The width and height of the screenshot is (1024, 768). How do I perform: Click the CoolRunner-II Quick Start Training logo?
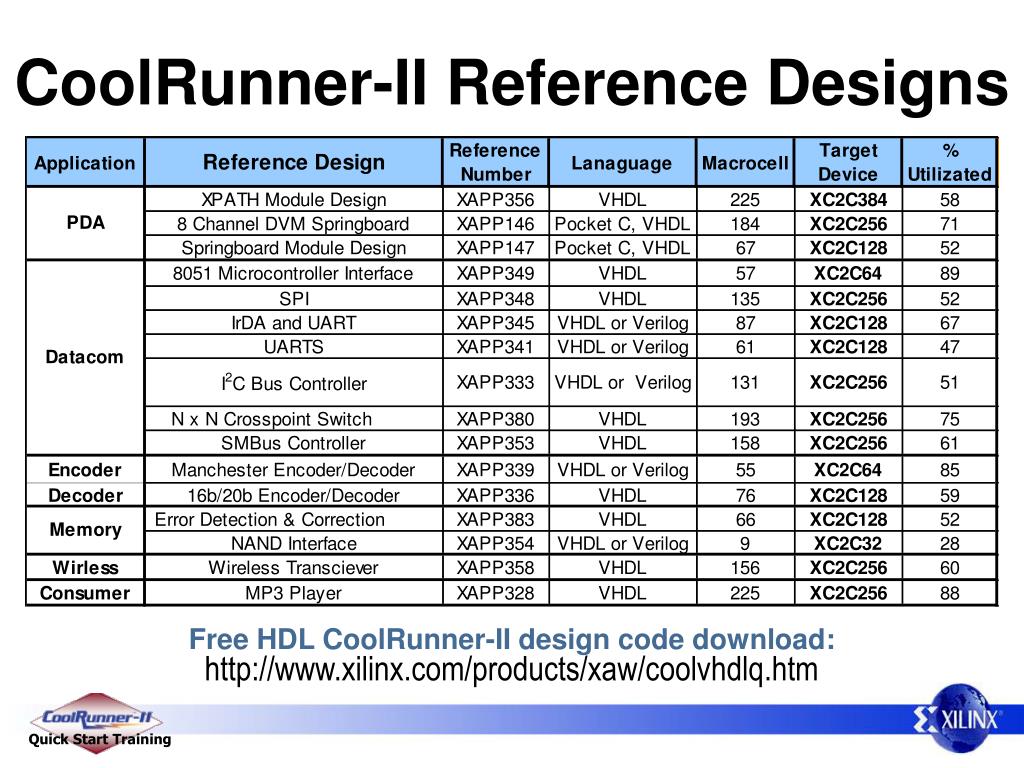[x=99, y=724]
